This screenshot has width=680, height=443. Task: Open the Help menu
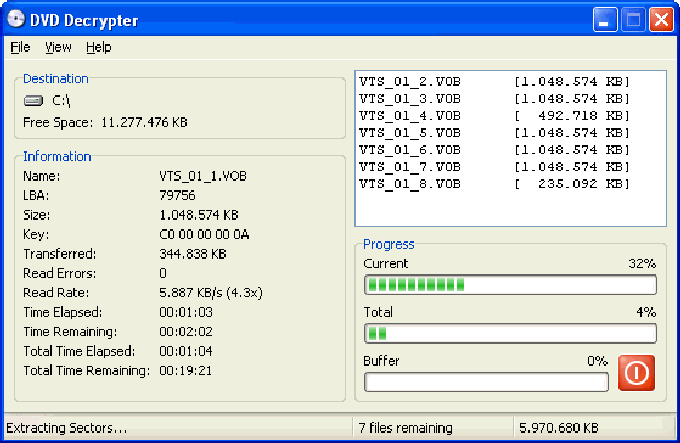(x=98, y=47)
